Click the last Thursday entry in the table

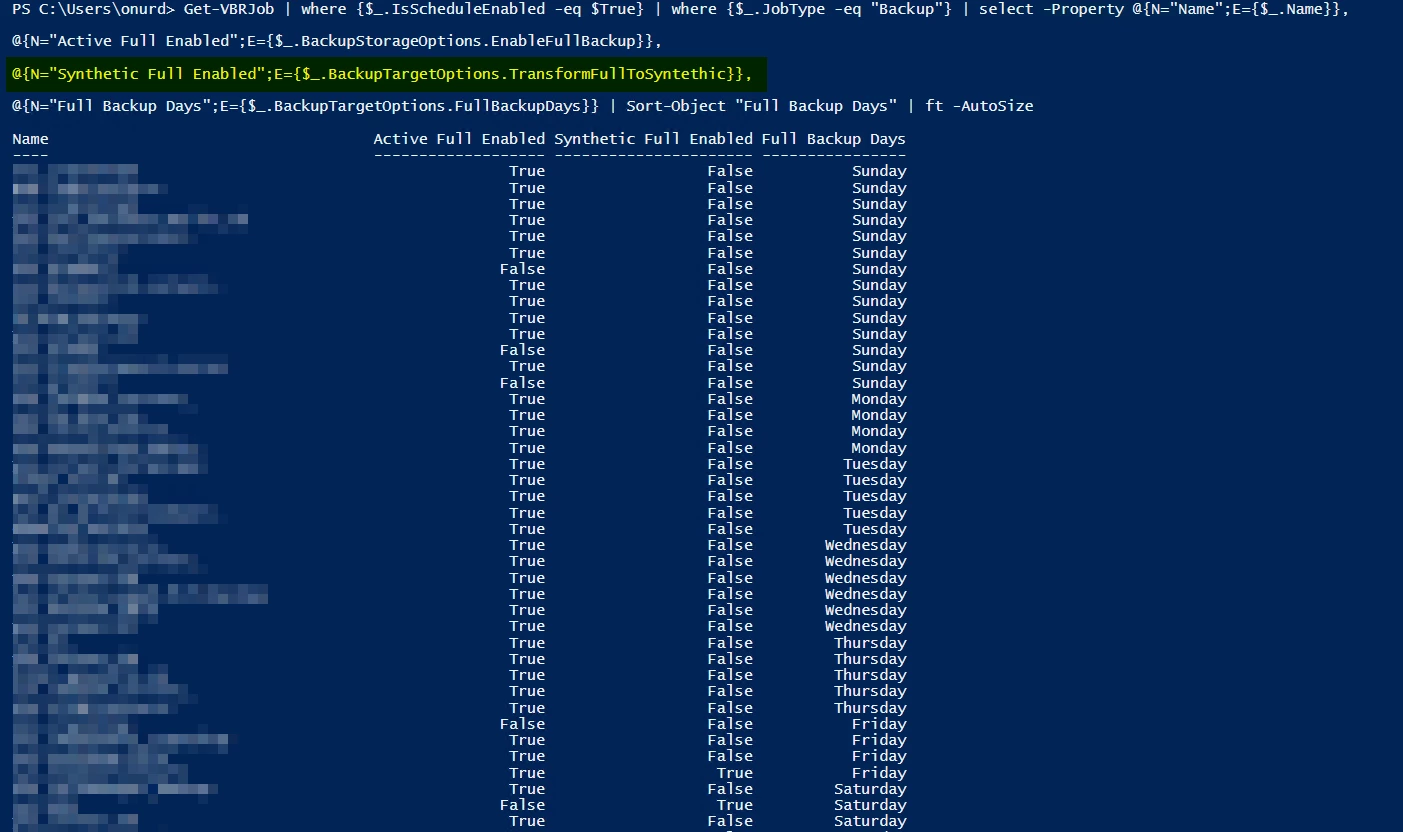[870, 708]
